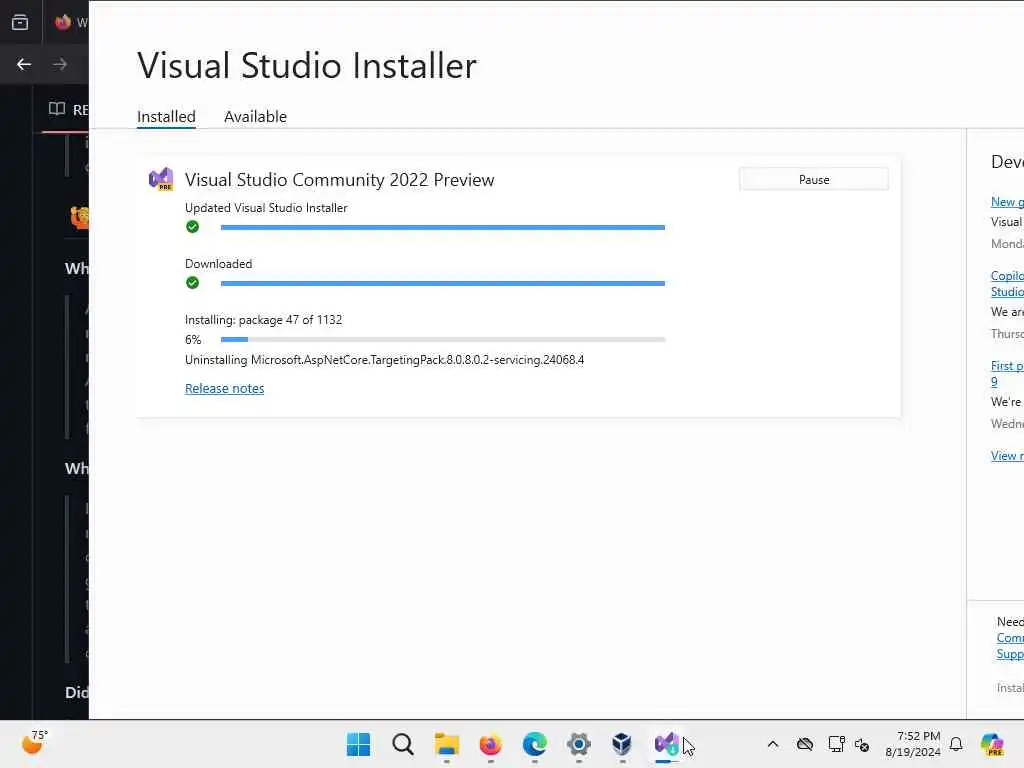Image resolution: width=1024 pixels, height=768 pixels.
Task: Pause the Visual Studio installation
Action: click(814, 180)
